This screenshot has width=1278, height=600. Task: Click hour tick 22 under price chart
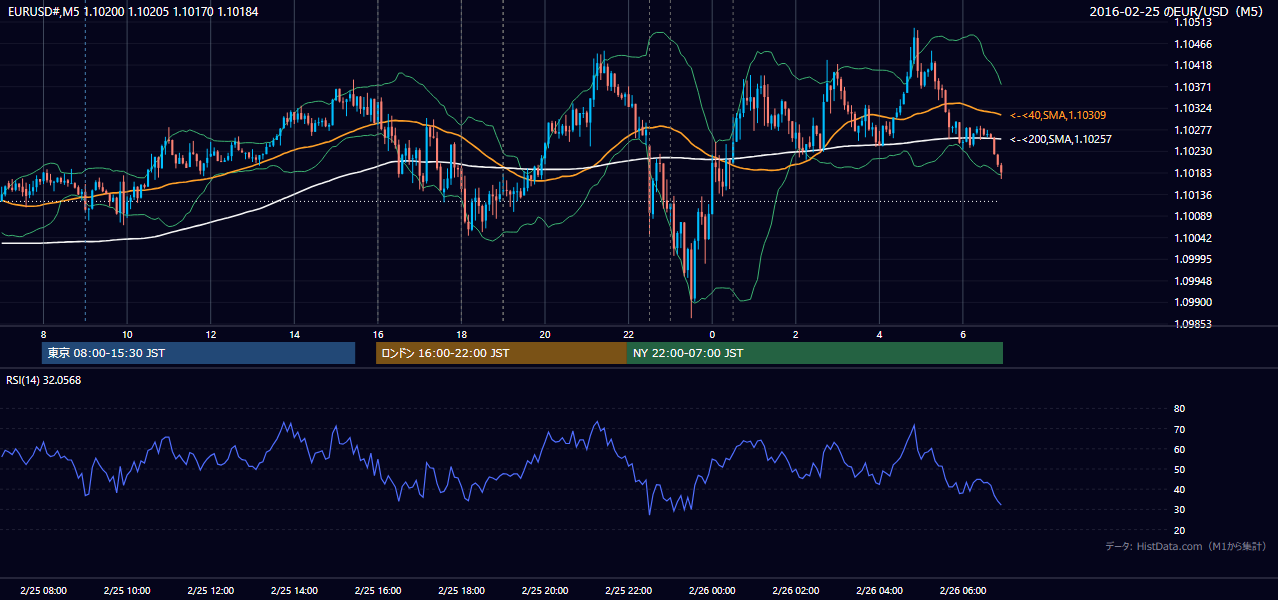click(x=628, y=334)
